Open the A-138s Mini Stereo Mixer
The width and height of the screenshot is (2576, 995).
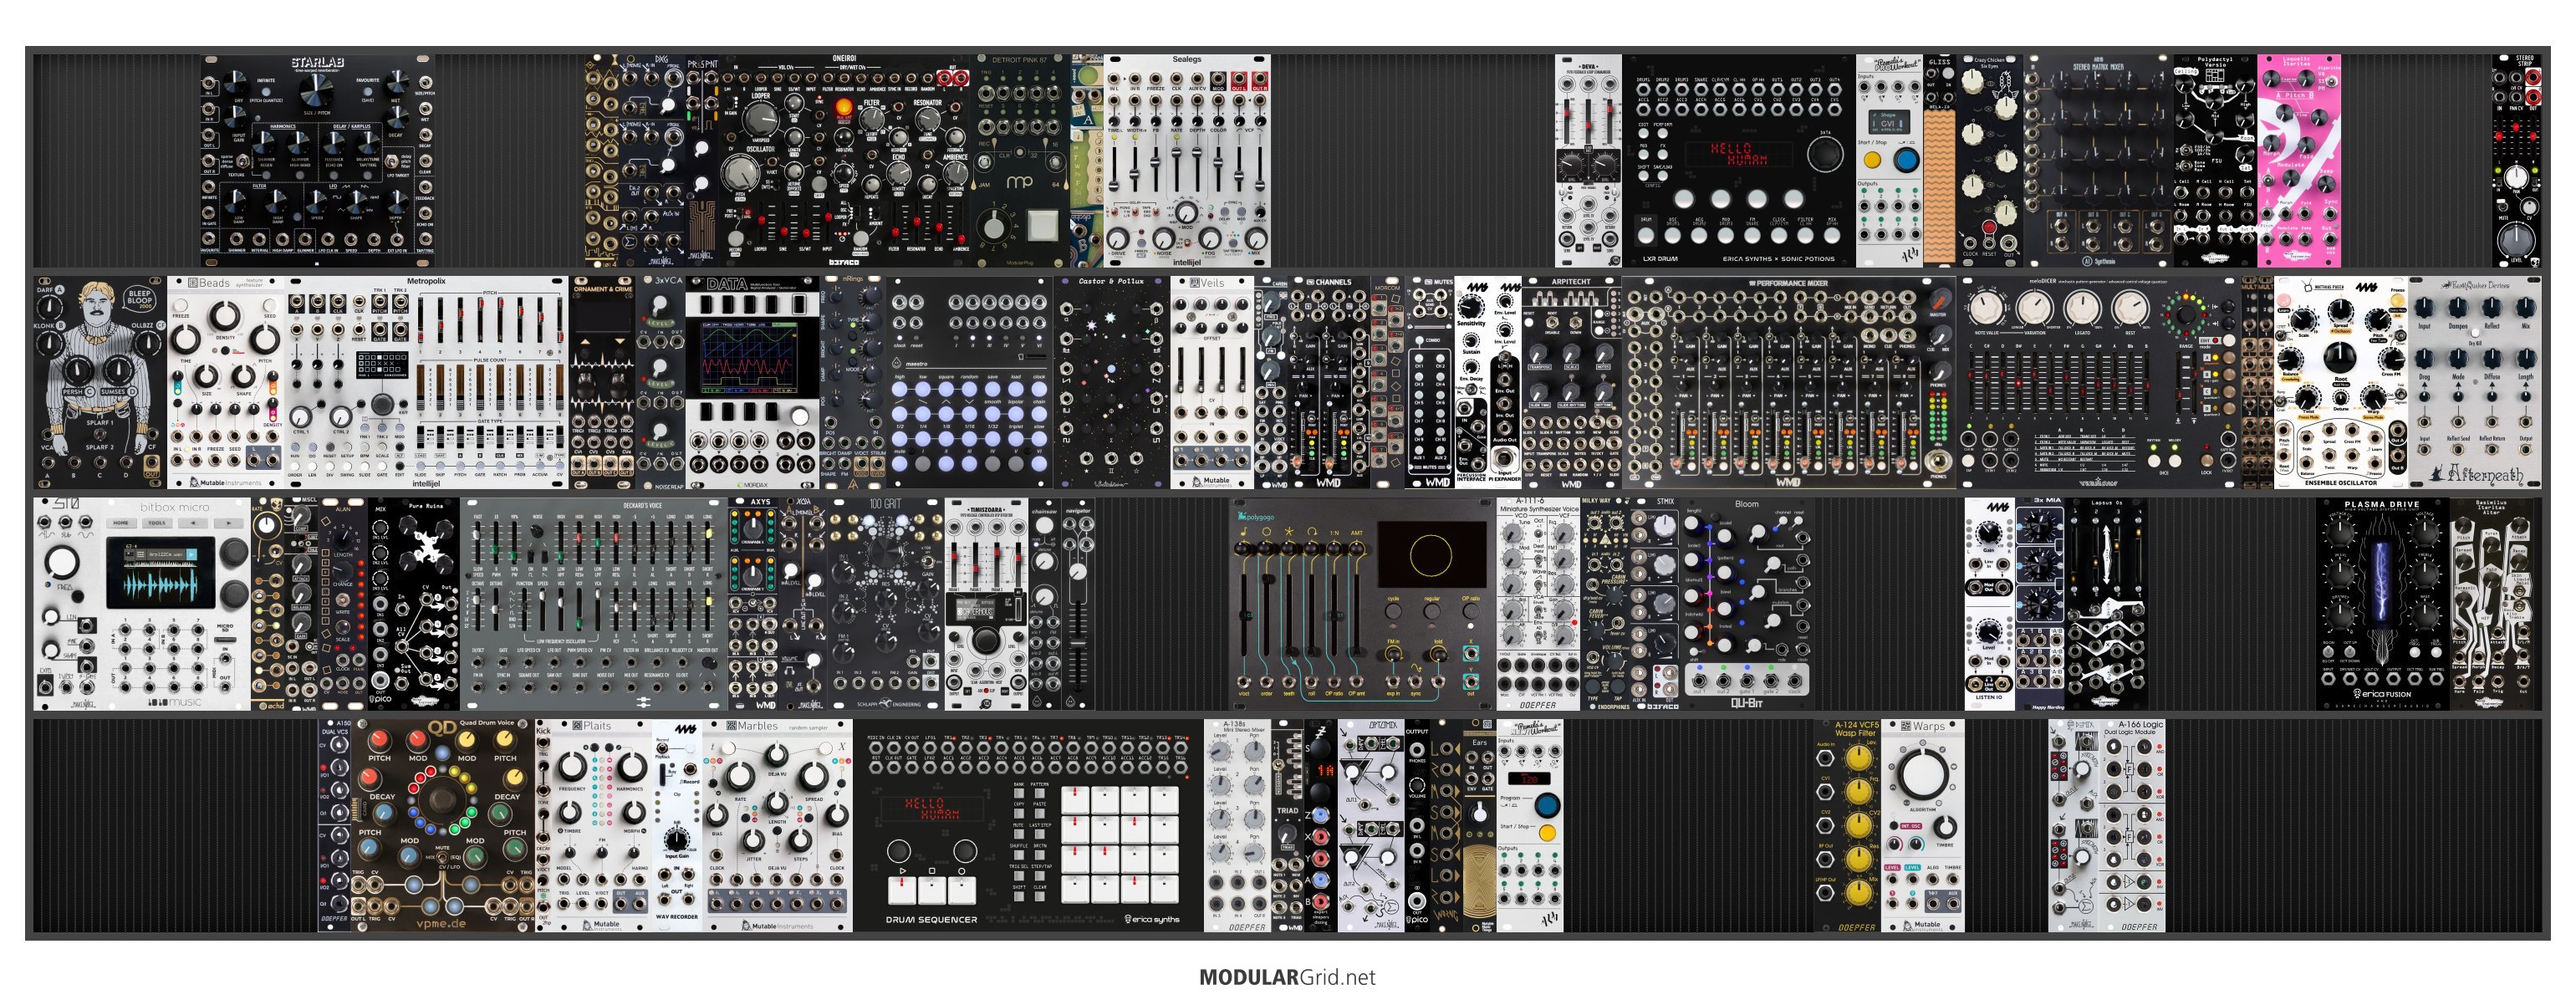(x=1238, y=826)
